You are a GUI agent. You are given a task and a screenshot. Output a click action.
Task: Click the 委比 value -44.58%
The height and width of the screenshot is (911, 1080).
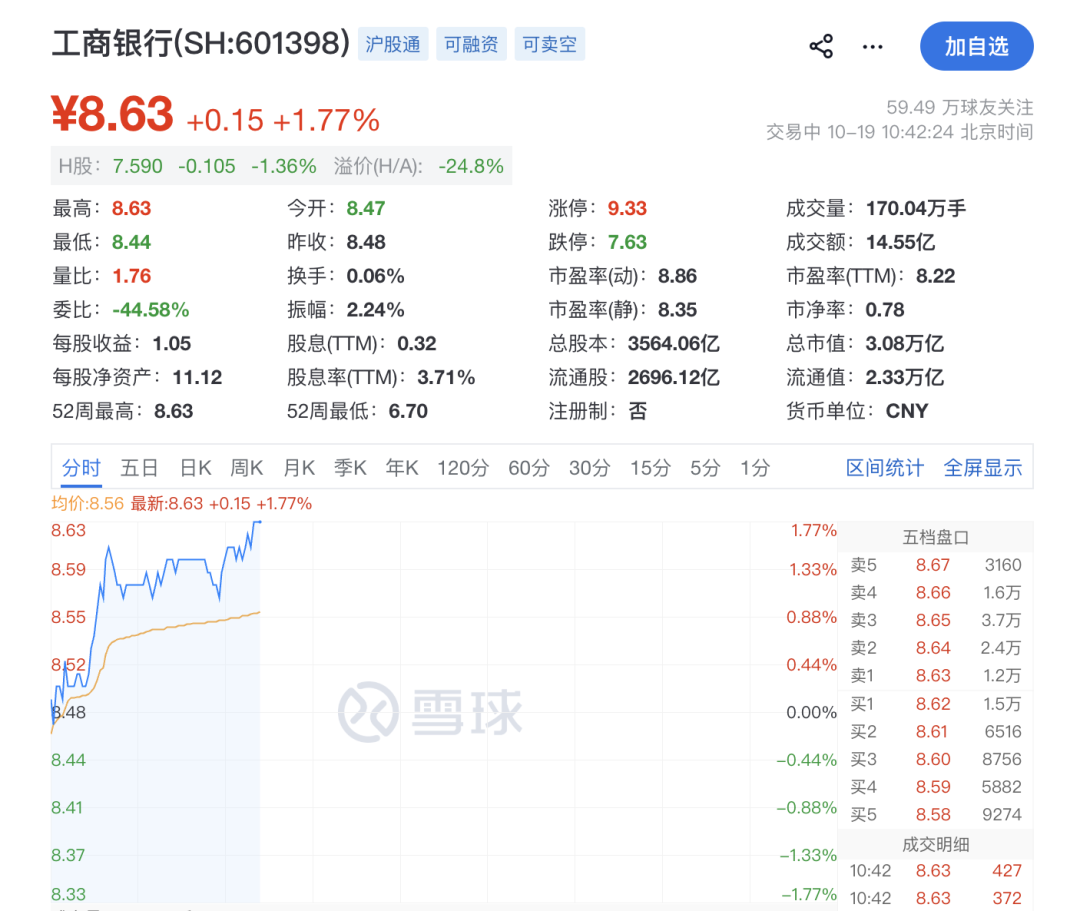pos(151,310)
